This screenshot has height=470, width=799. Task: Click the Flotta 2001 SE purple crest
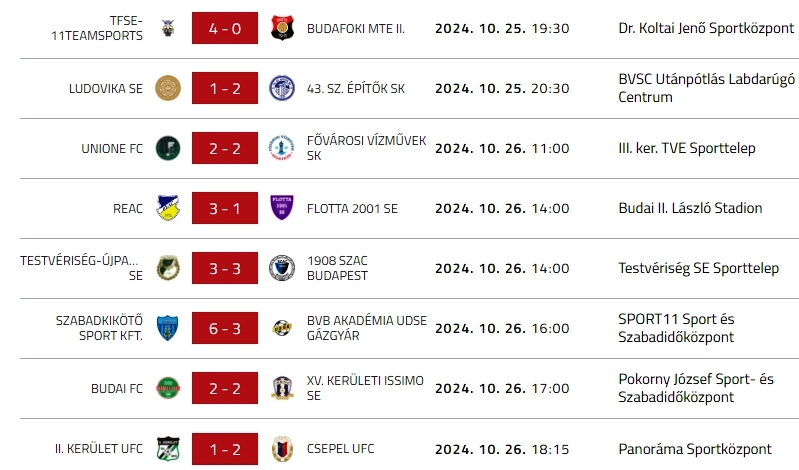[x=282, y=208]
